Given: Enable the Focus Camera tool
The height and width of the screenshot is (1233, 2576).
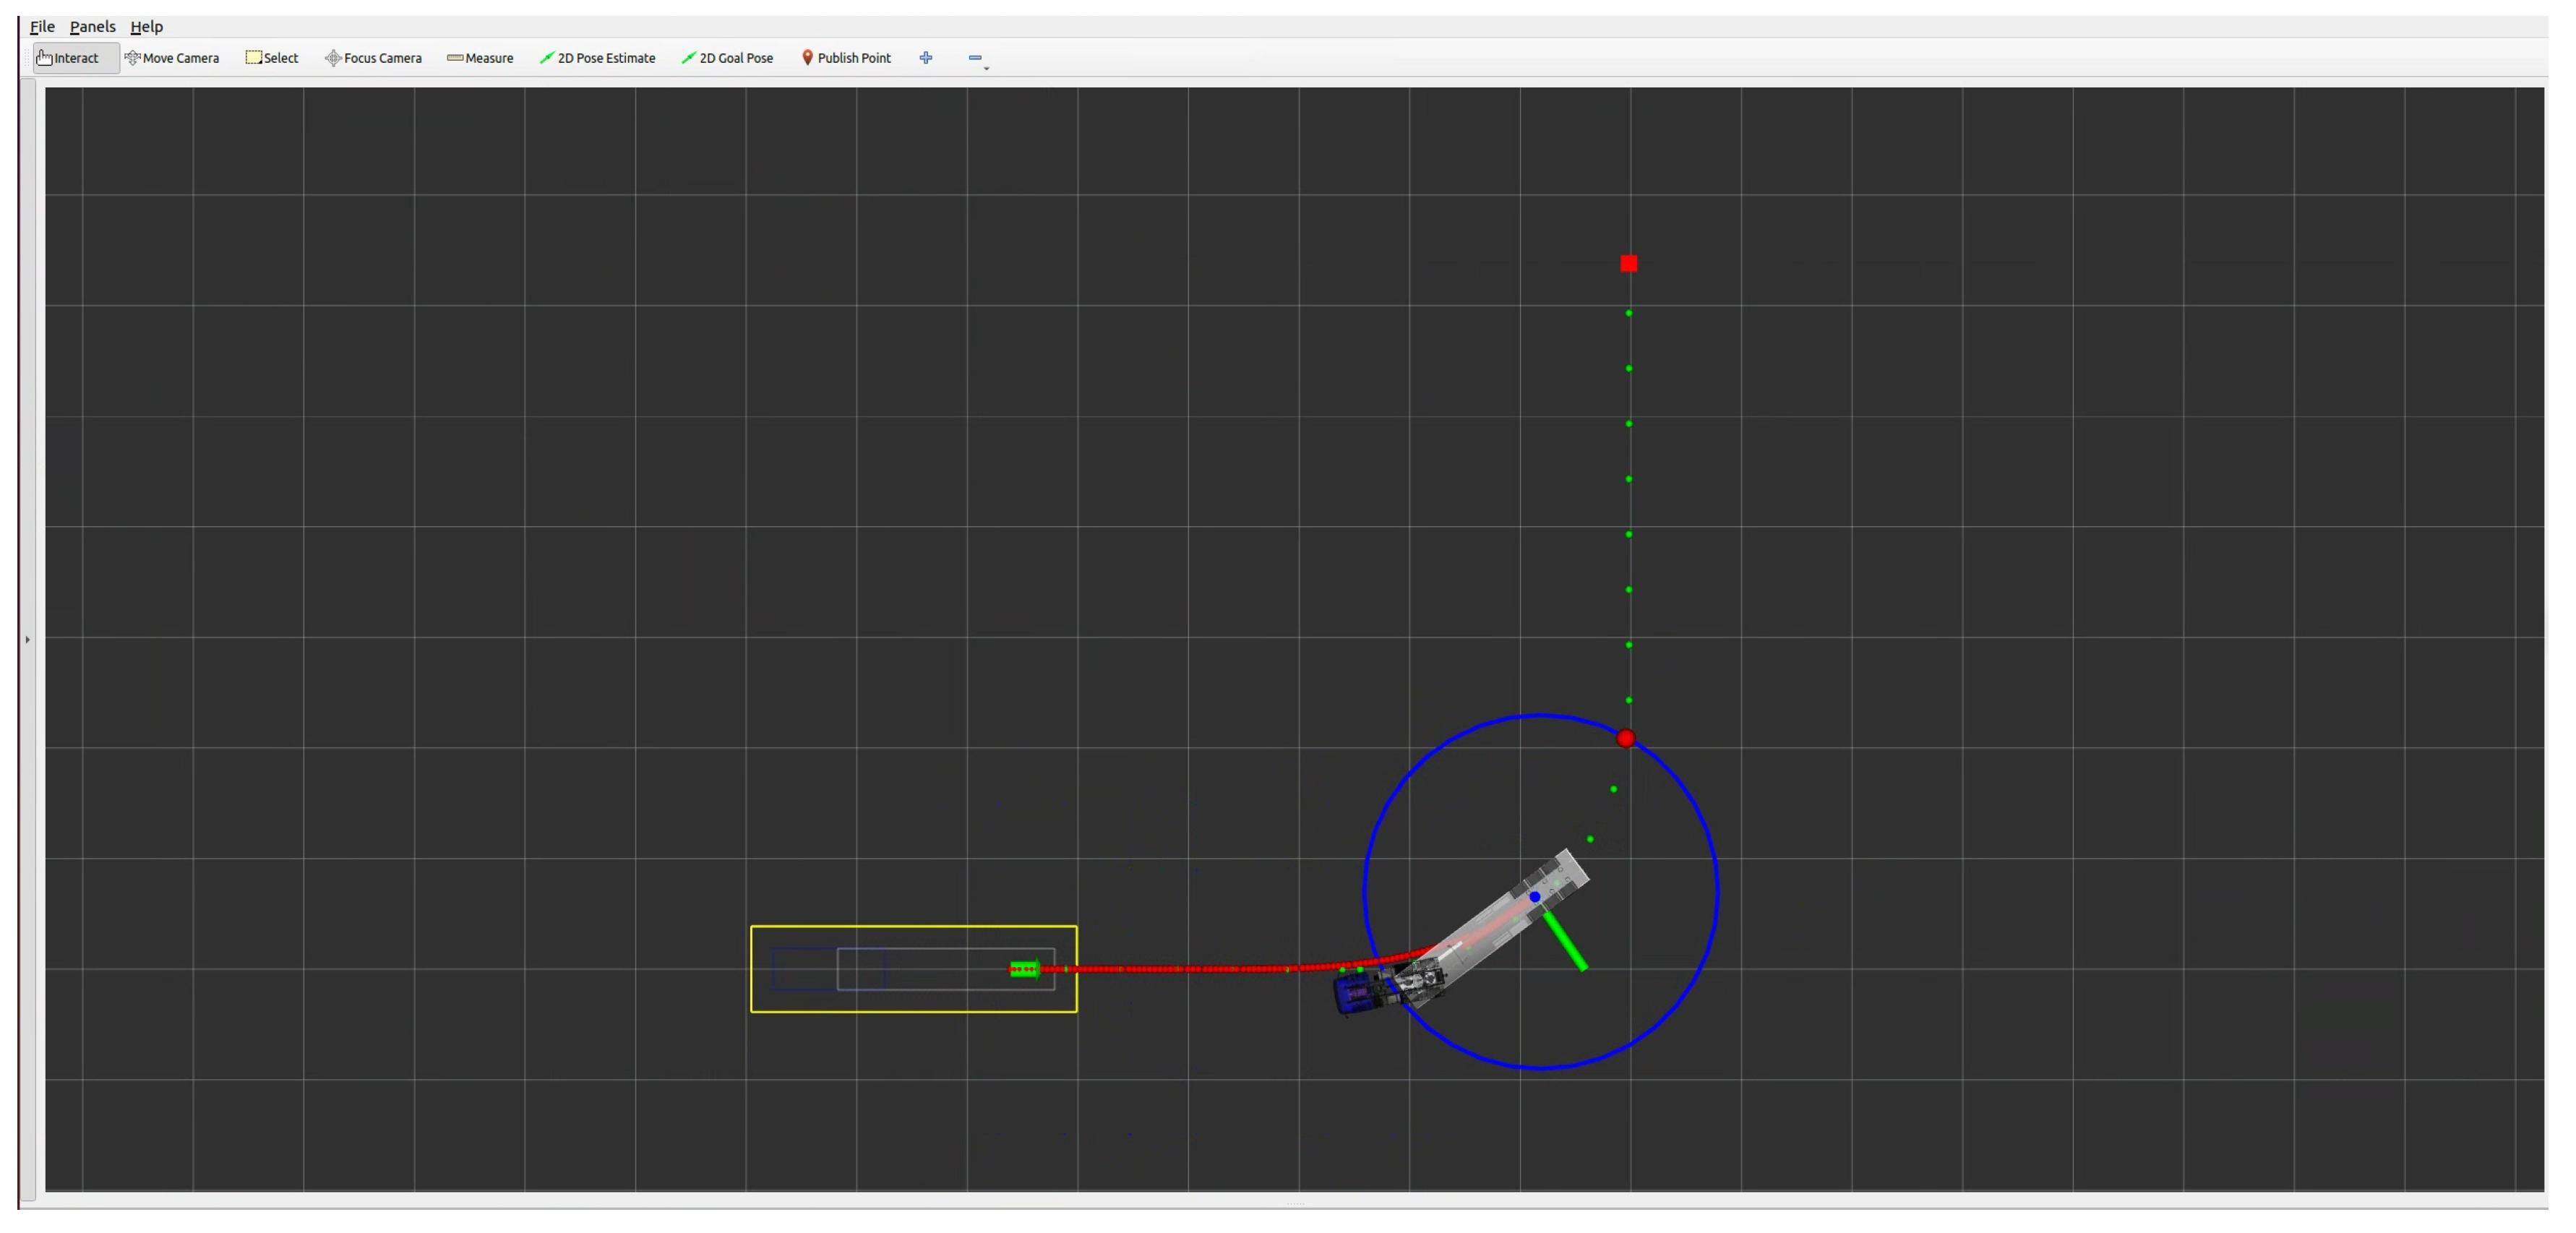Looking at the screenshot, I should [x=373, y=58].
